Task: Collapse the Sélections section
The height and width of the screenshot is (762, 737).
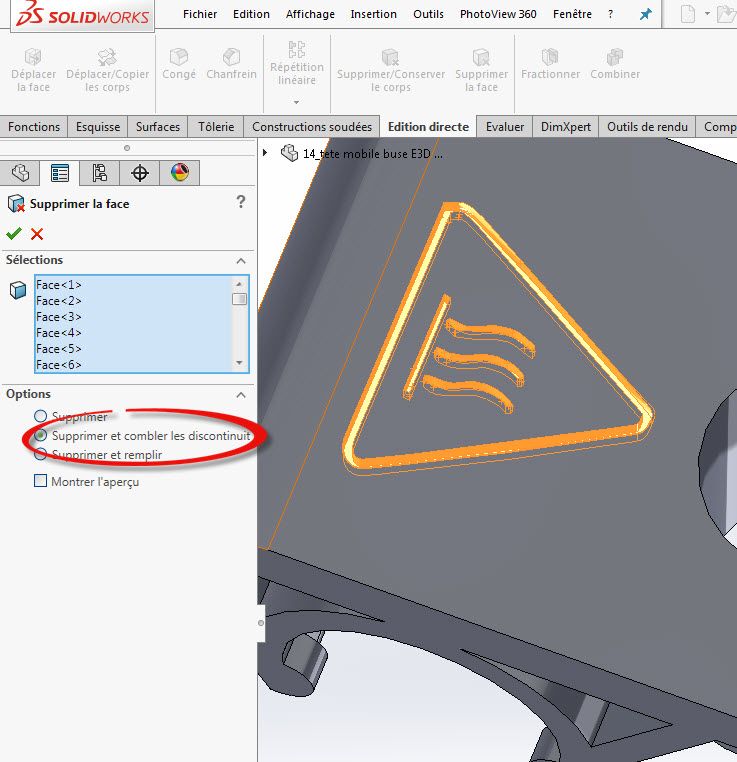Action: tap(241, 261)
